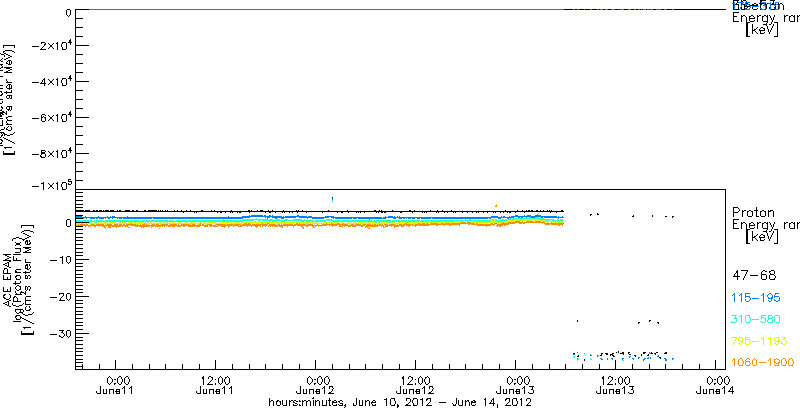
Task: Select the cyan 310-580 legend entry
Action: (756, 320)
